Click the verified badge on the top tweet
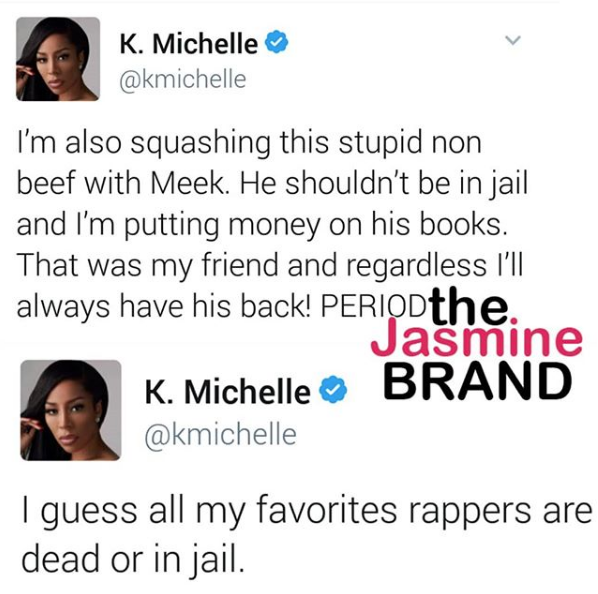This screenshot has height=594, width=598. pyautogui.click(x=276, y=42)
